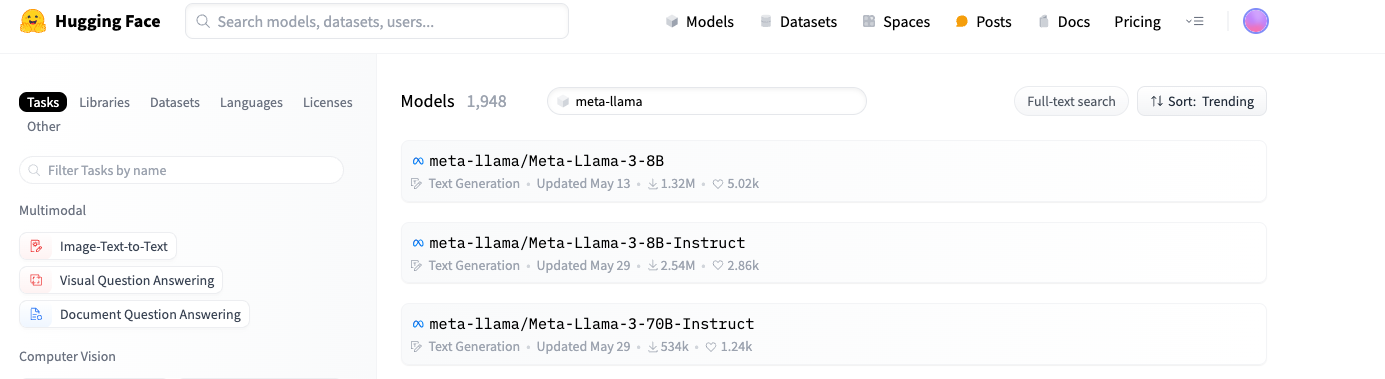This screenshot has width=1385, height=379.
Task: Focus the Filter Tasks by name field
Action: (x=181, y=170)
